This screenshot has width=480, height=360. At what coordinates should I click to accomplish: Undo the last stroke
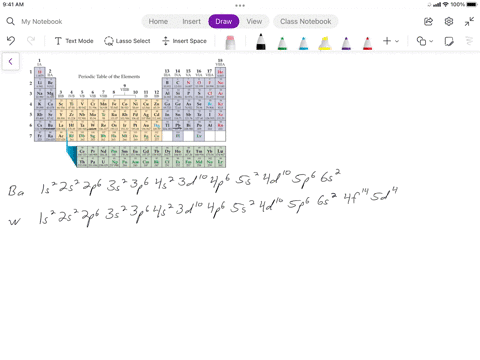point(11,41)
